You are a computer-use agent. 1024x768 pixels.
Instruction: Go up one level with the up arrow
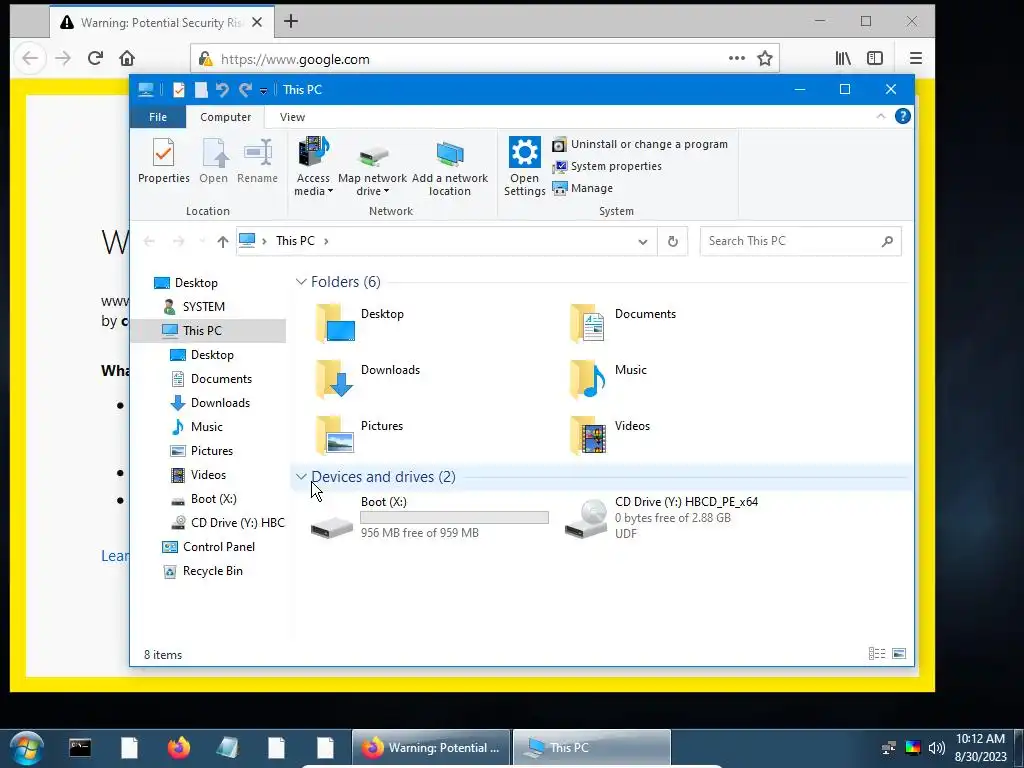pyautogui.click(x=223, y=242)
